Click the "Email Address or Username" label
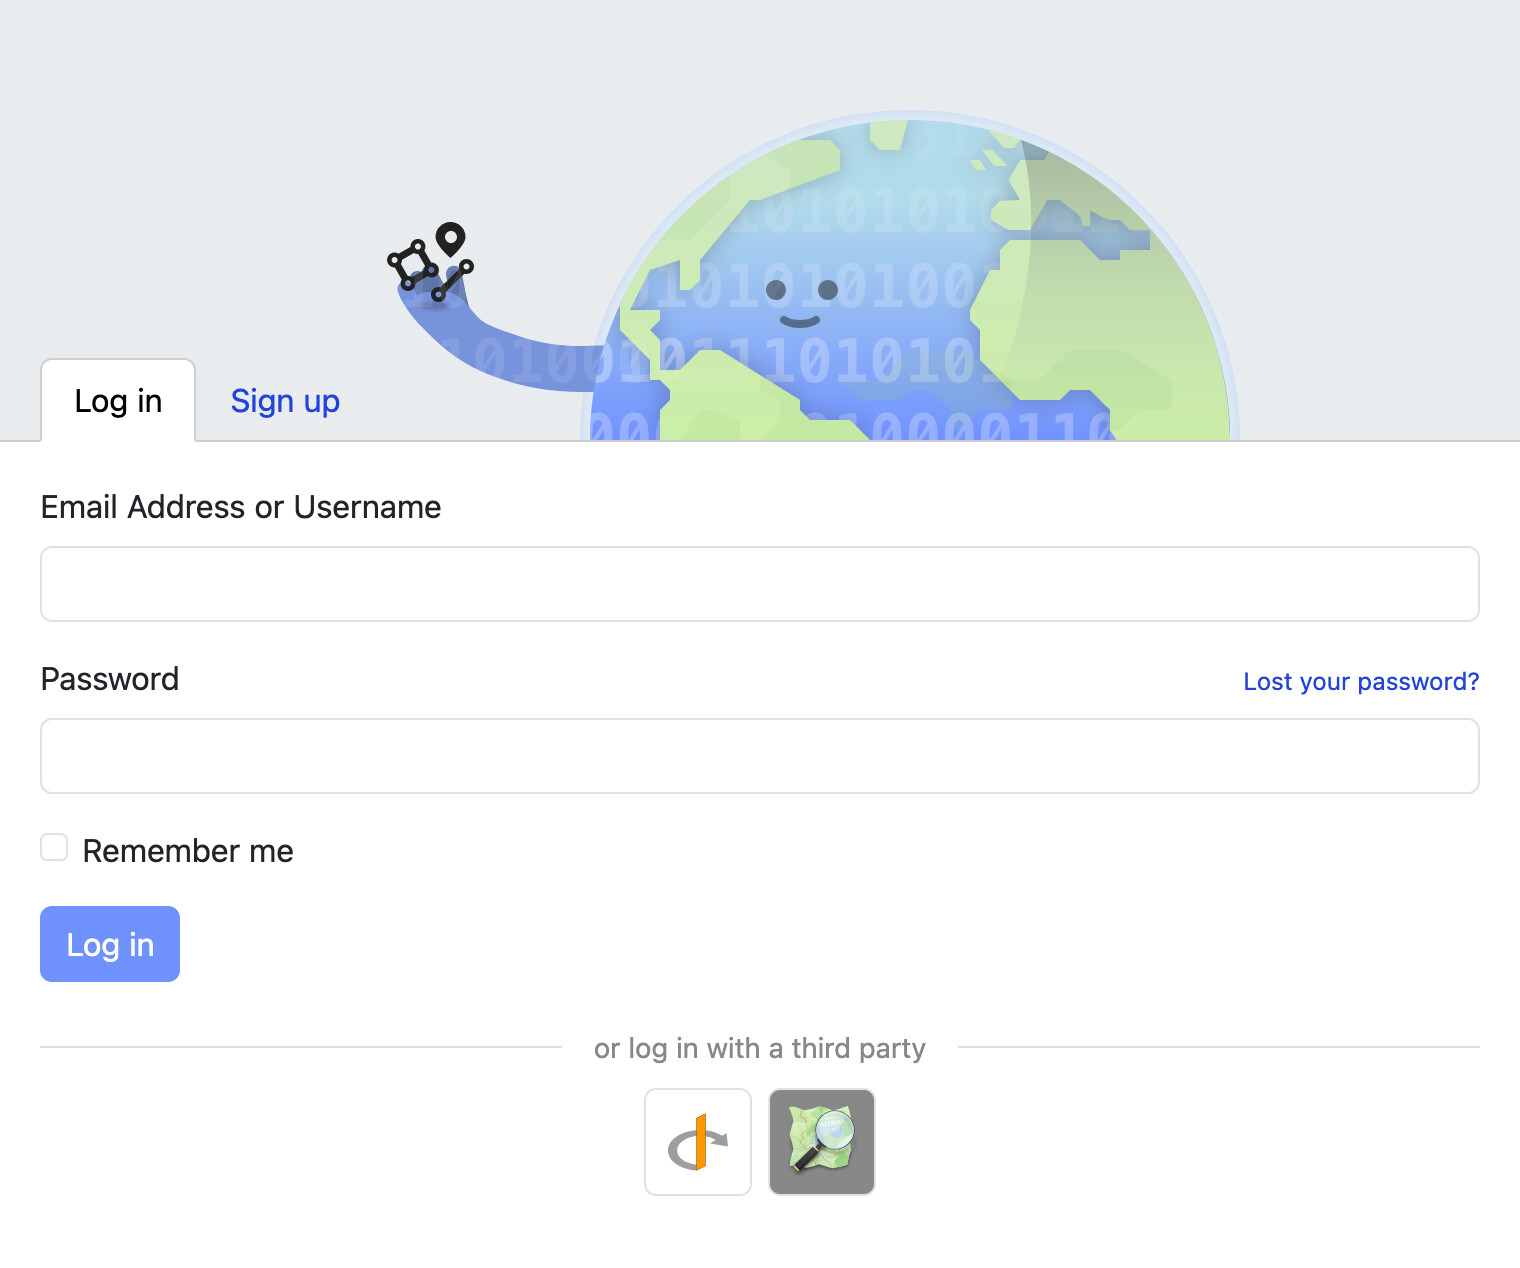 tap(241, 507)
